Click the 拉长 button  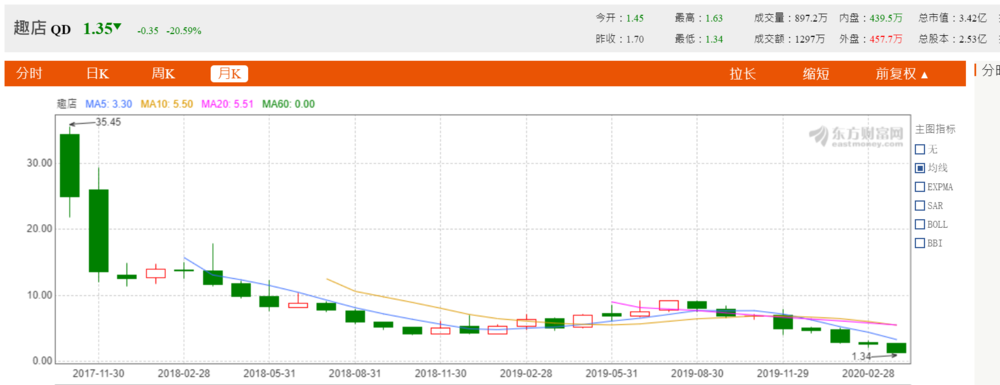click(x=743, y=73)
